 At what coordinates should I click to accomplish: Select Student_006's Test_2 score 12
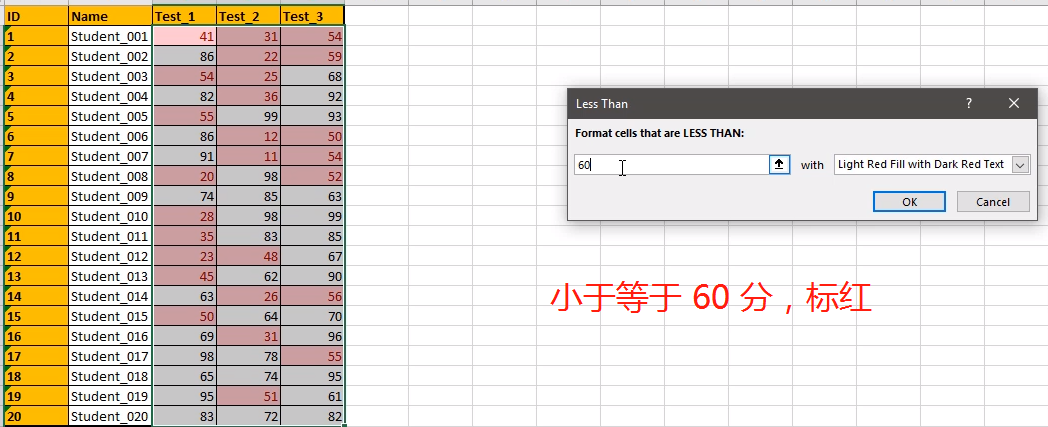(249, 136)
